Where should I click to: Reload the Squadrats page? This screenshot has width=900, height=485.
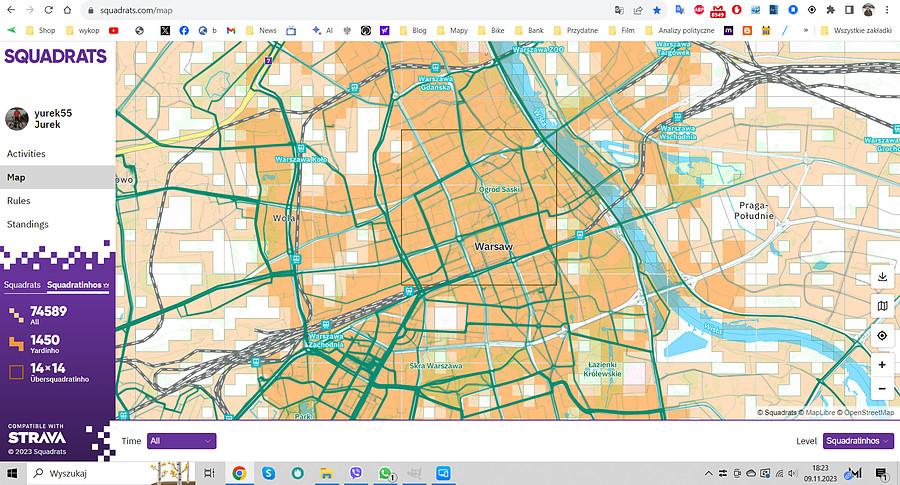coord(49,10)
